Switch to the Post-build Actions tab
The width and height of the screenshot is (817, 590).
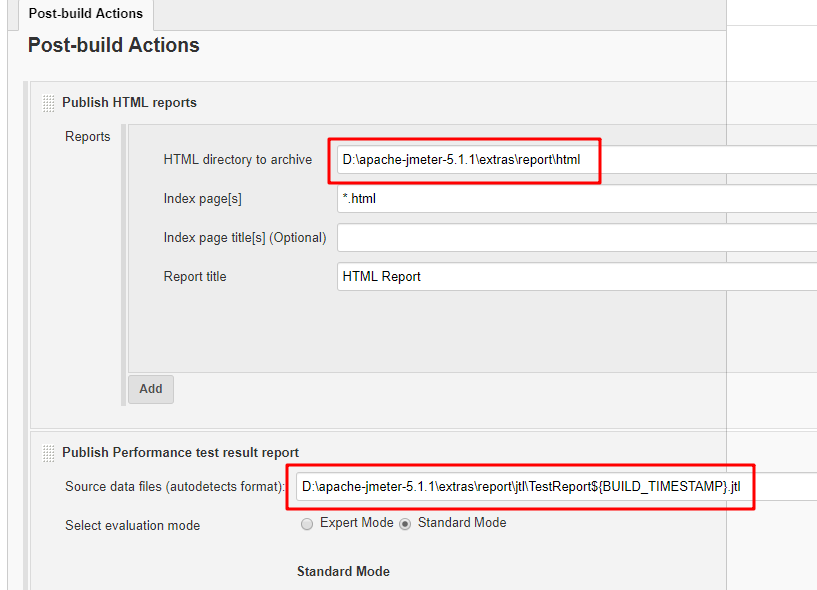[x=86, y=14]
